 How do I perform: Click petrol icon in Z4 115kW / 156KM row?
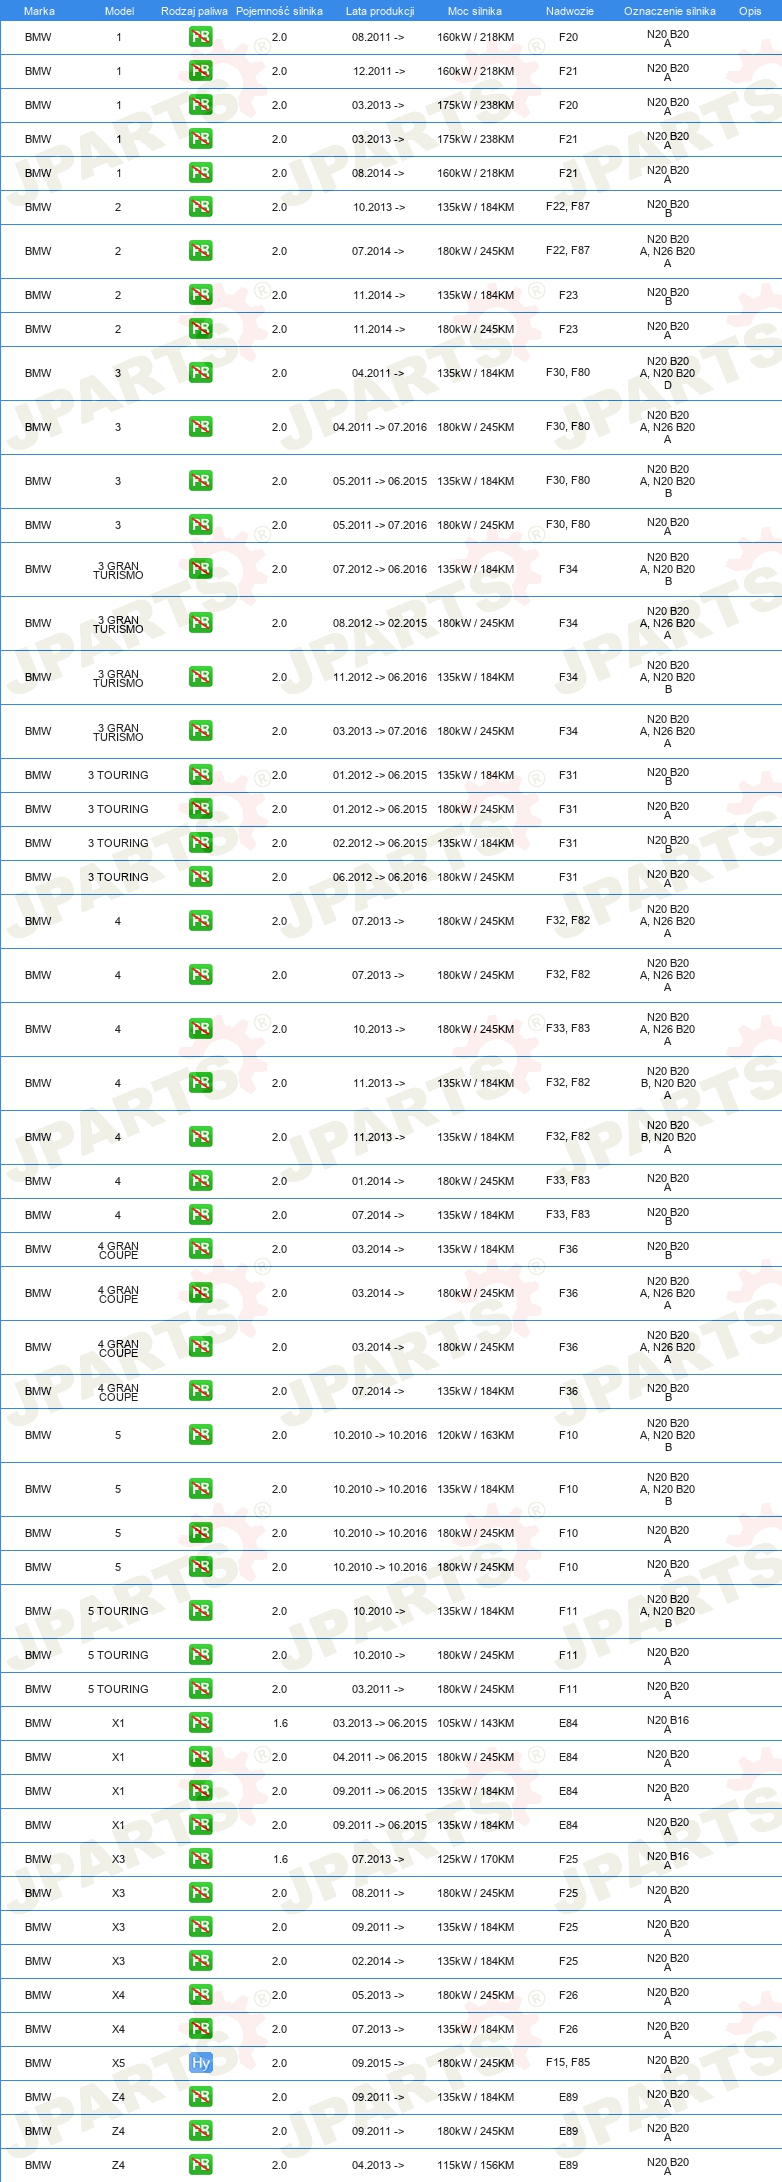(201, 2165)
